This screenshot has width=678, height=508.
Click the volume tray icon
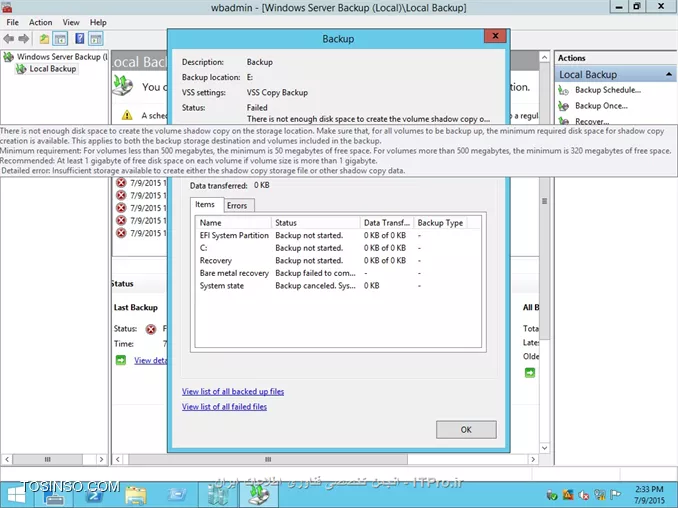[584, 495]
